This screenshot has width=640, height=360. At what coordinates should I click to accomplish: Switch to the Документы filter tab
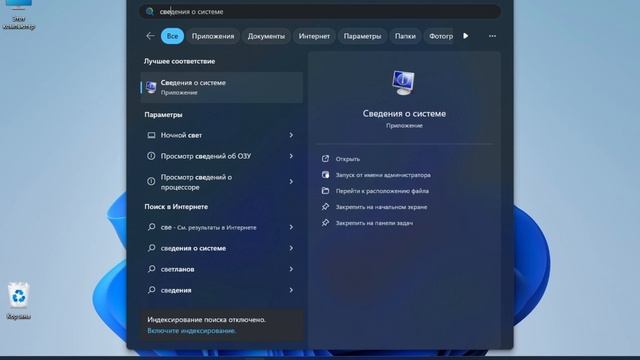point(266,36)
